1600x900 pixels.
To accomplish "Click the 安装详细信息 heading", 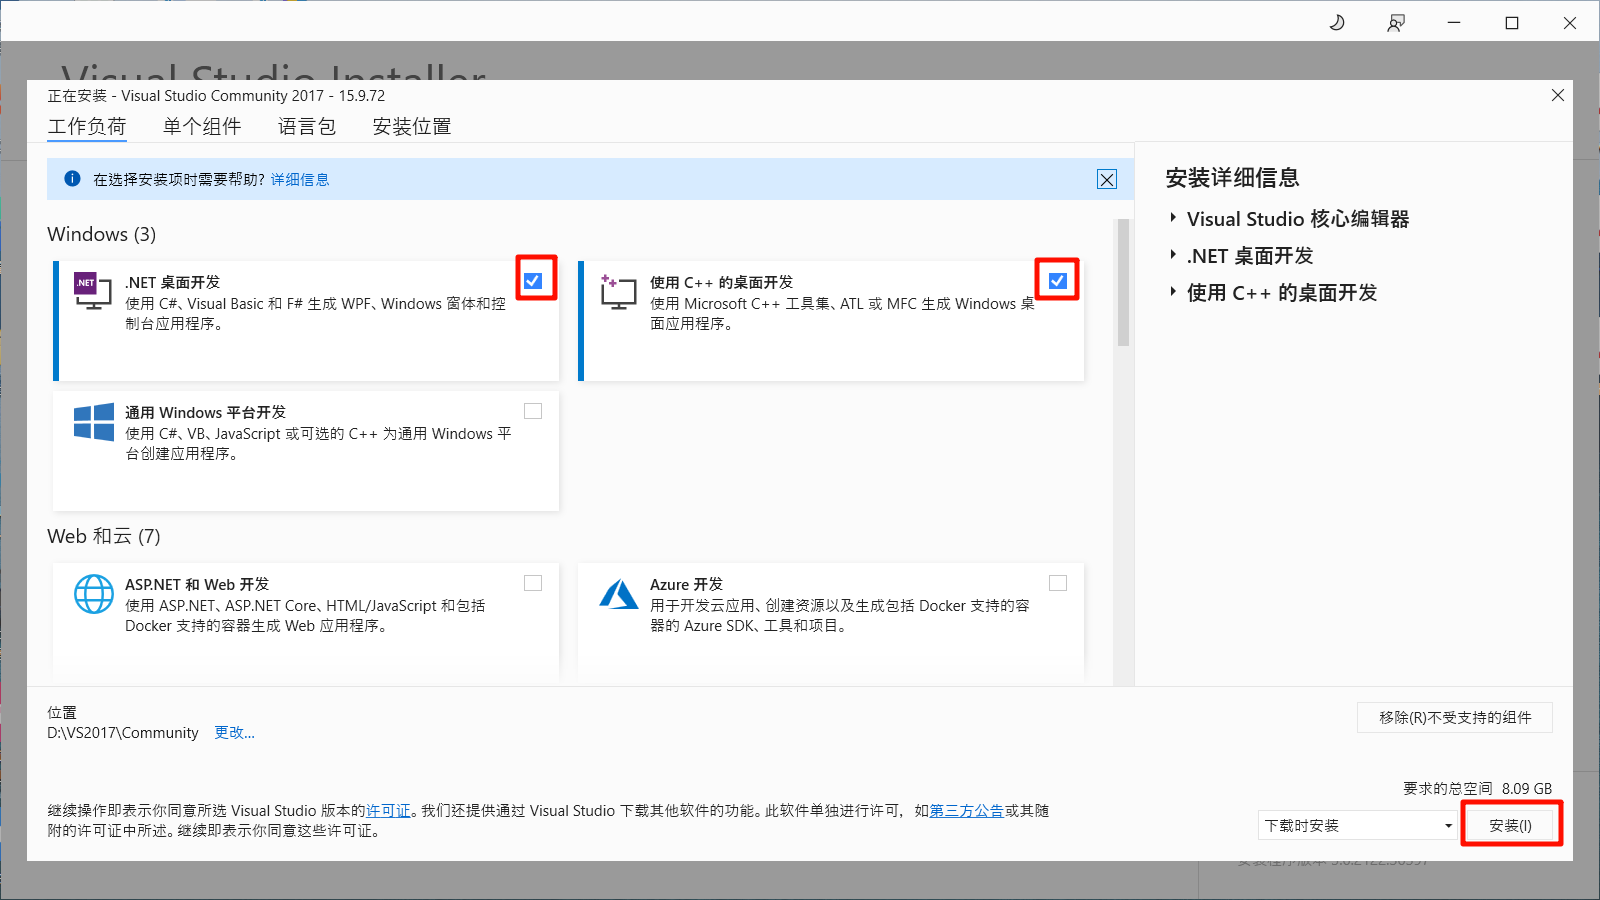I will [1232, 178].
